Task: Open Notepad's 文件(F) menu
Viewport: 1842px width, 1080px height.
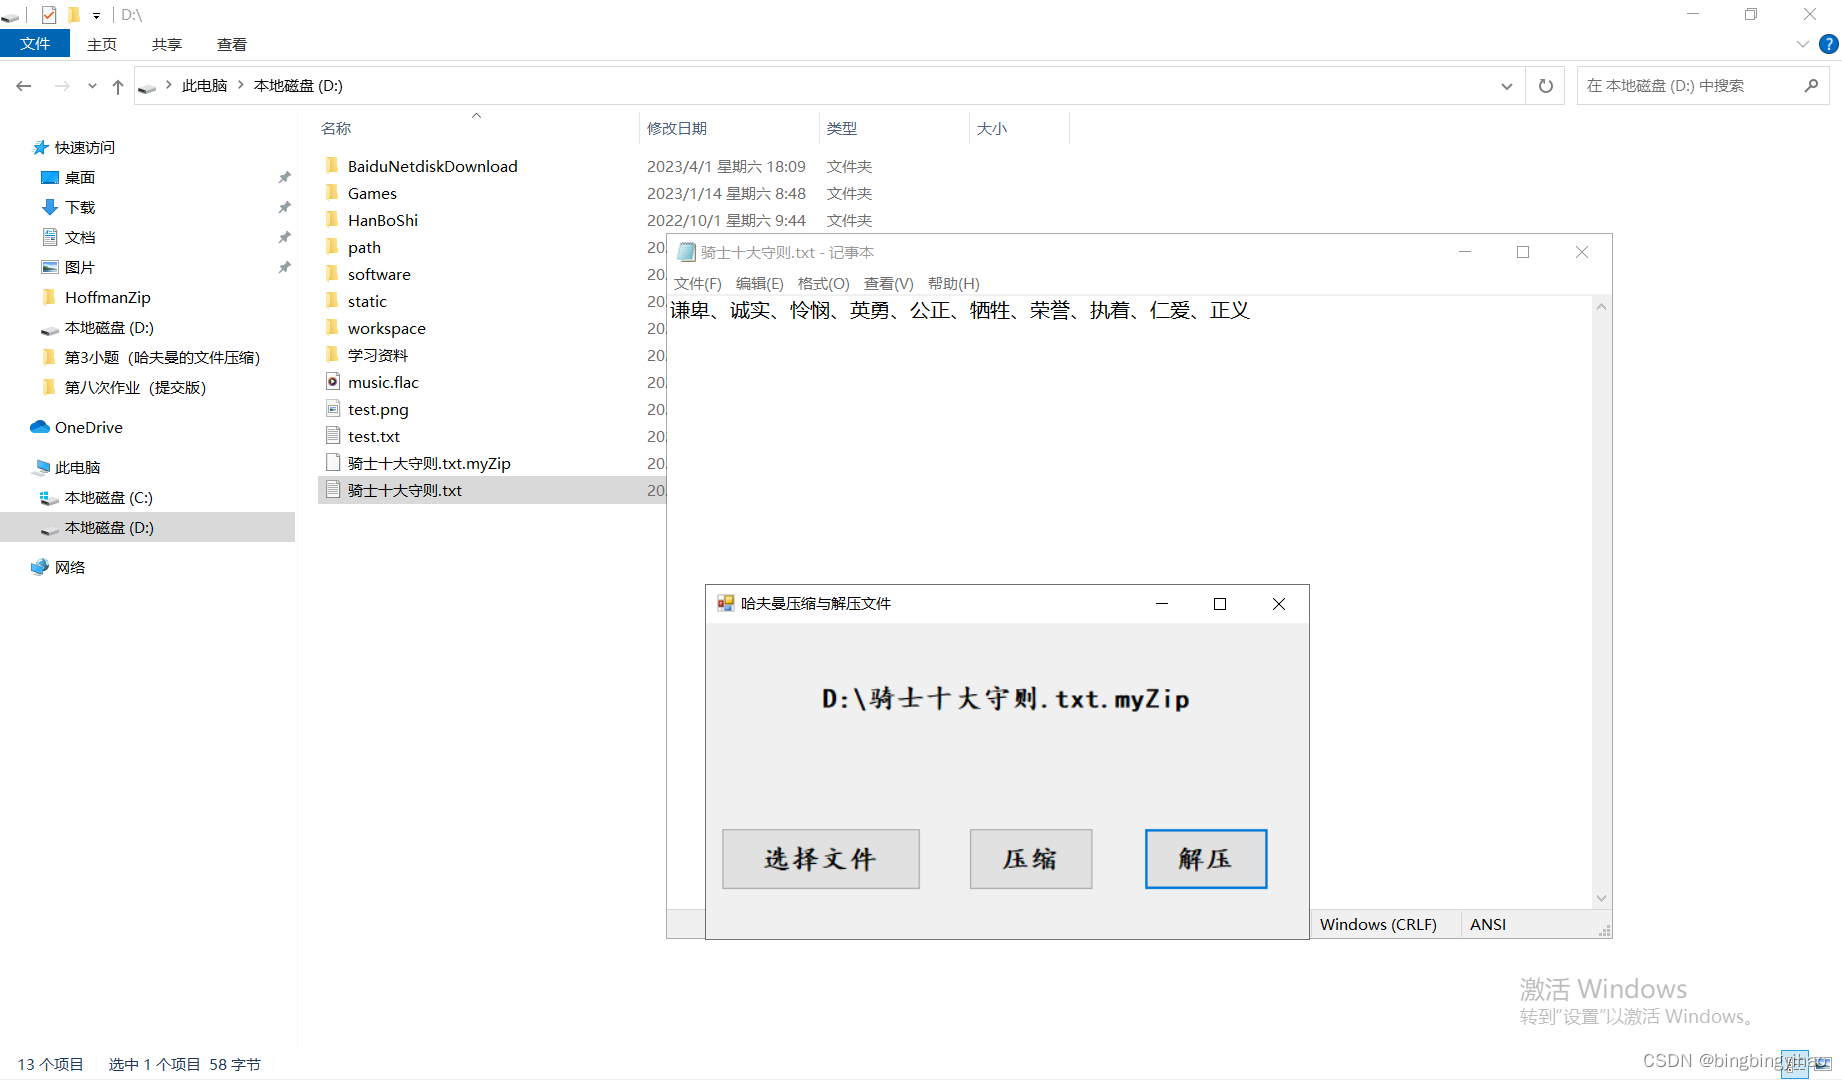Action: point(698,284)
